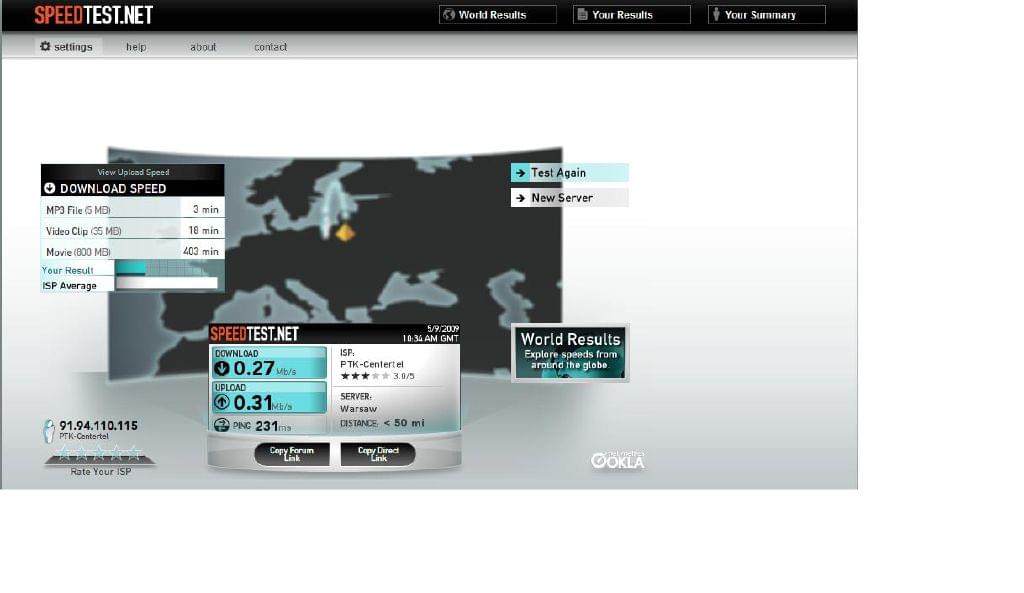Click the IP address 91.94.110.115

click(x=99, y=426)
